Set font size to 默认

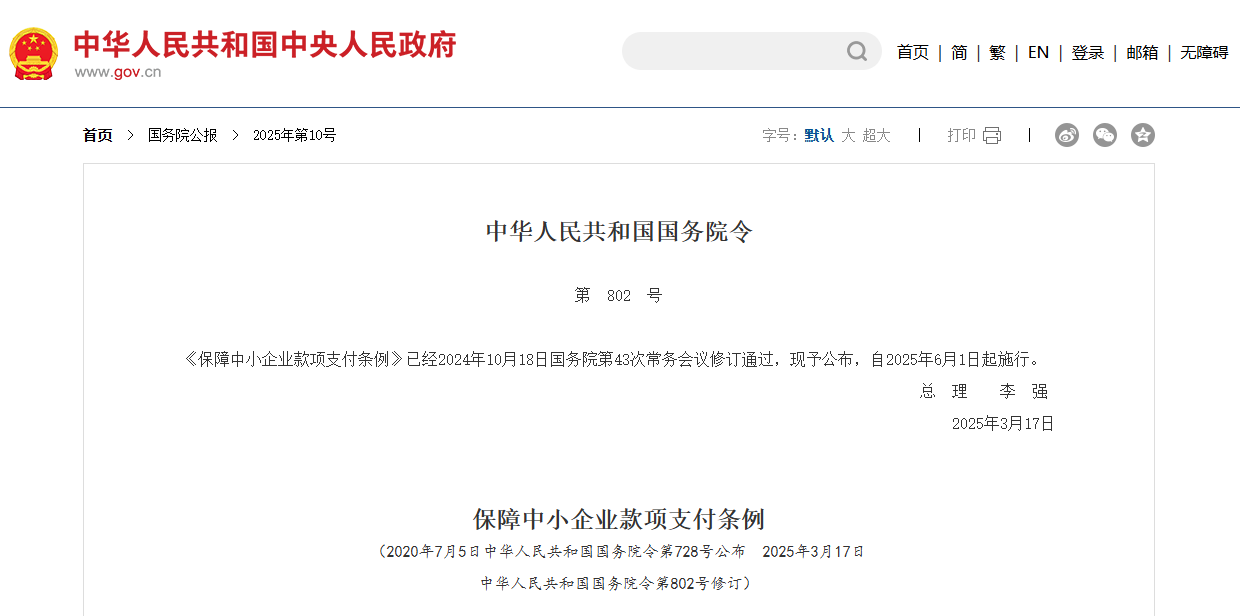(819, 135)
